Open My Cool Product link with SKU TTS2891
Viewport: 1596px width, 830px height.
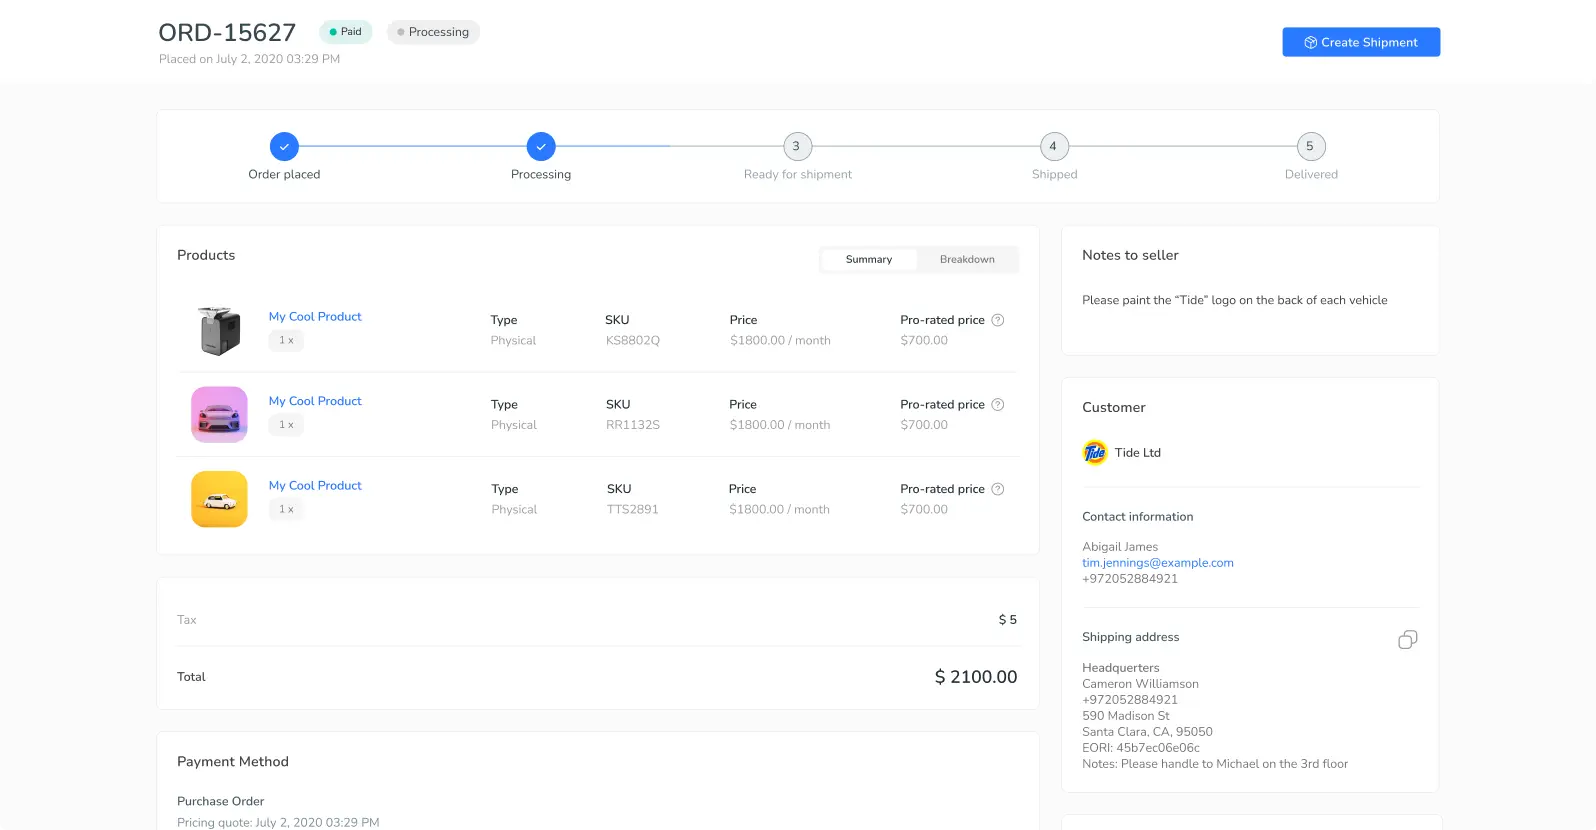(x=315, y=485)
